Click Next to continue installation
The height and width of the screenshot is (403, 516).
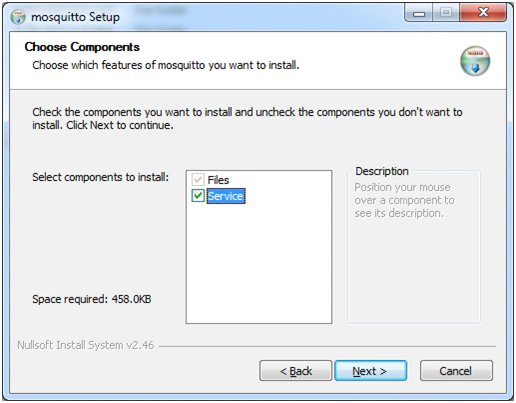click(371, 371)
